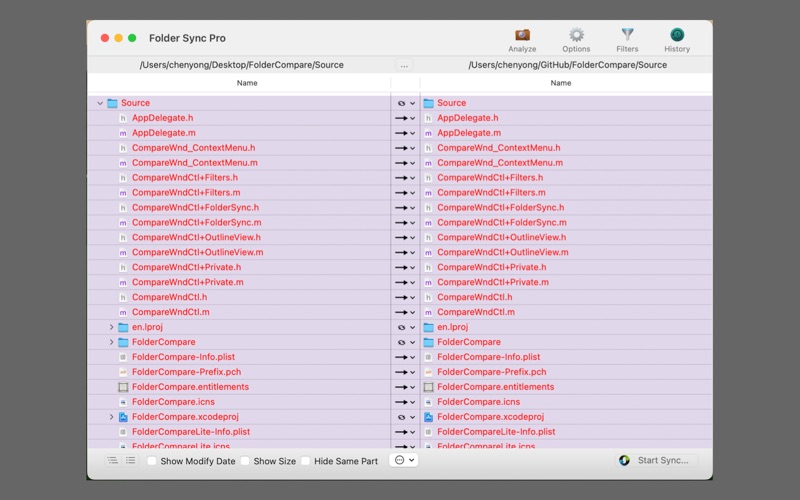Click the sync arrow icon for CompareWndCtl+FolderSync.h
The width and height of the screenshot is (800, 500).
point(402,208)
